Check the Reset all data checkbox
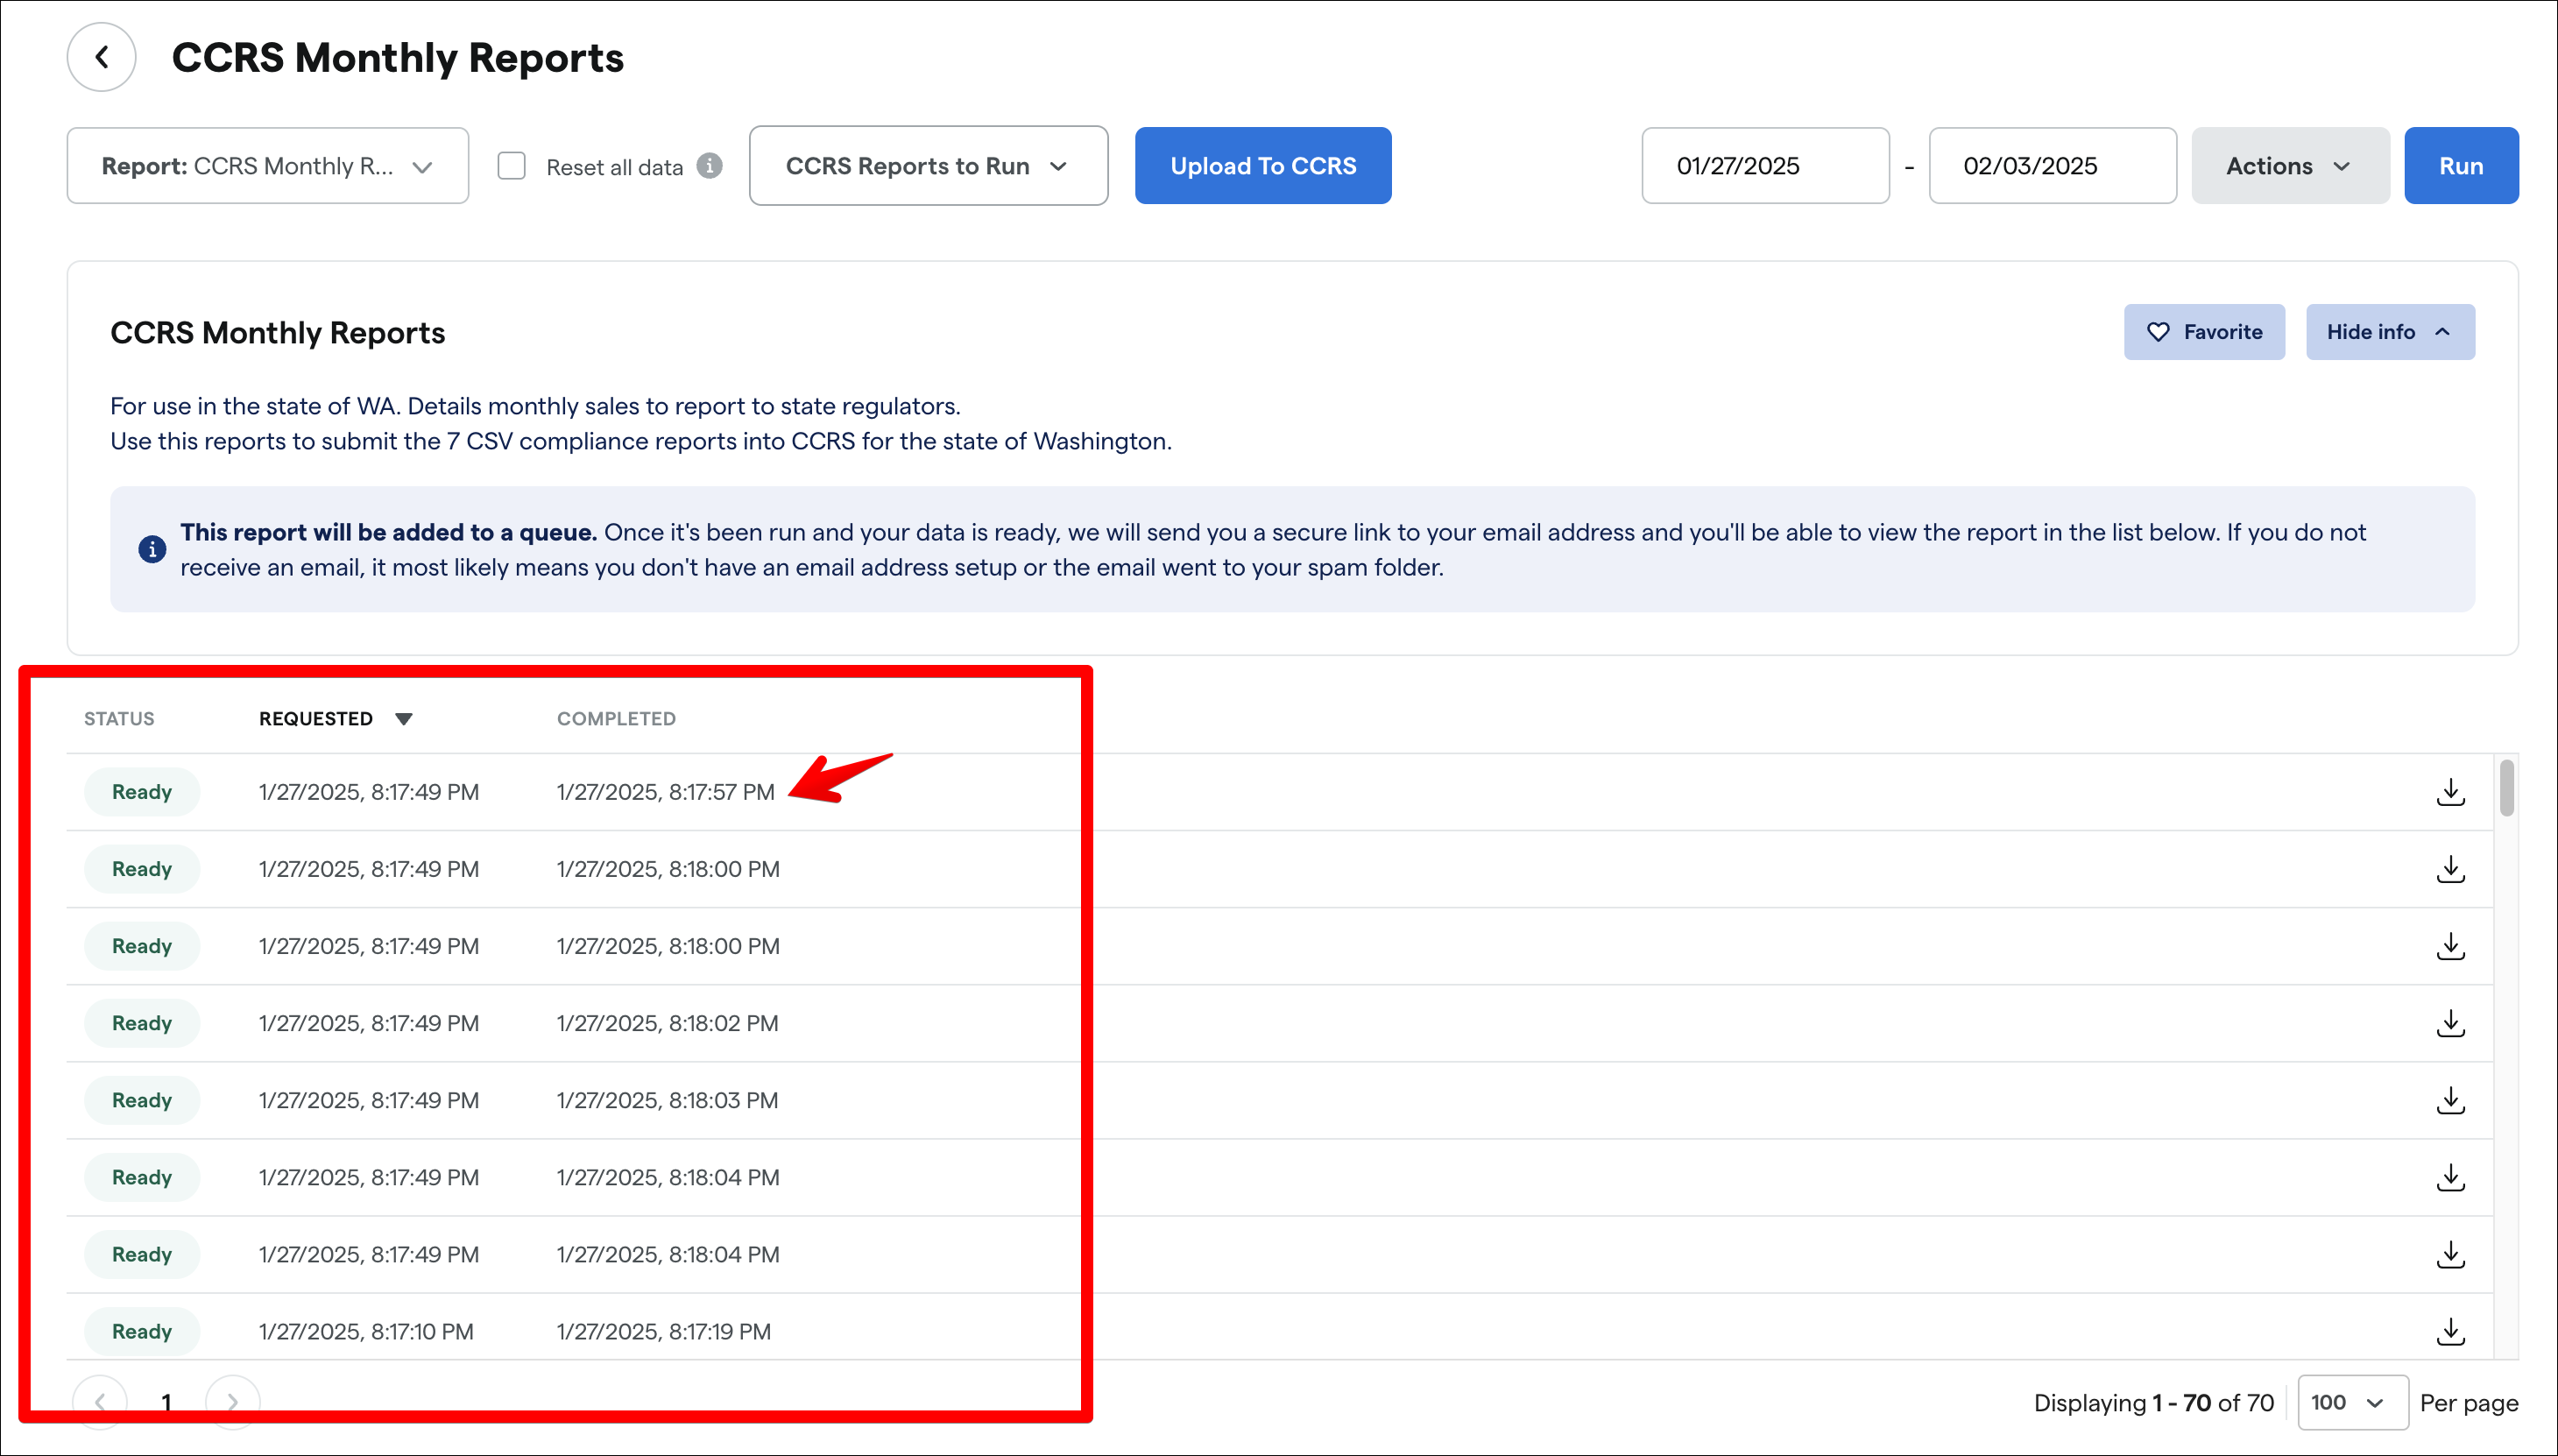 (x=512, y=166)
